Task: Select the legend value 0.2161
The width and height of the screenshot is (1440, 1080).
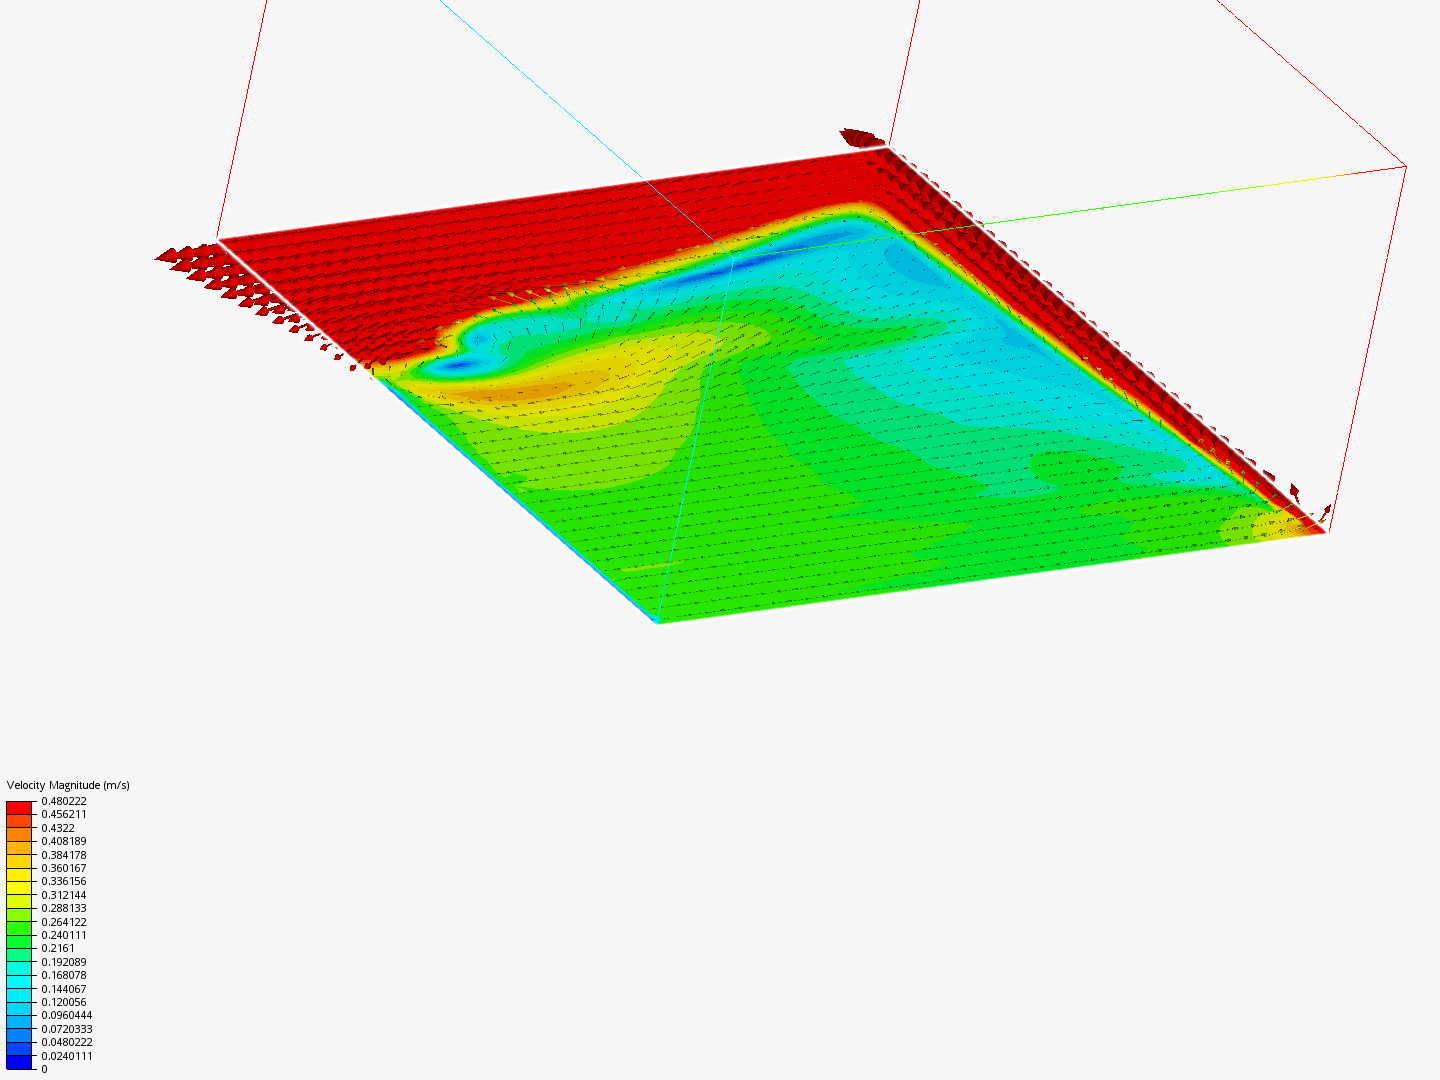Action: (58, 948)
